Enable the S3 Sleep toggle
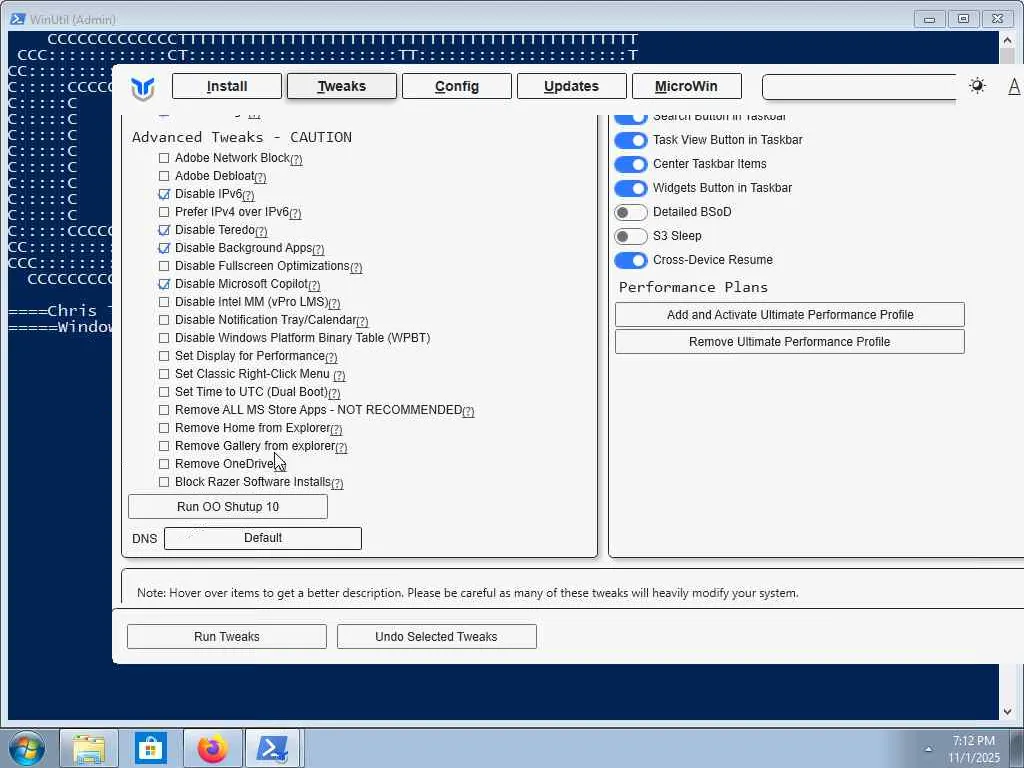The width and height of the screenshot is (1024, 768). (x=631, y=236)
